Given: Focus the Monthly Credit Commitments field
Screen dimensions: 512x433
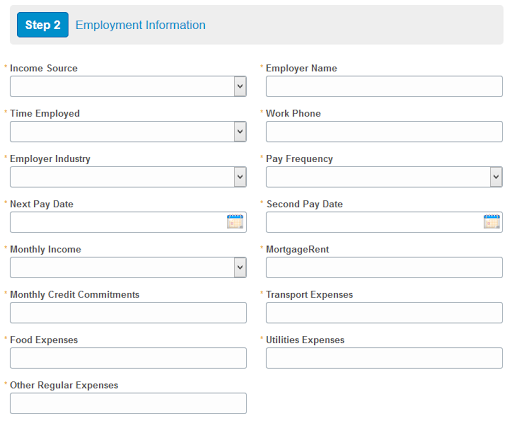Looking at the screenshot, I should coord(128,313).
